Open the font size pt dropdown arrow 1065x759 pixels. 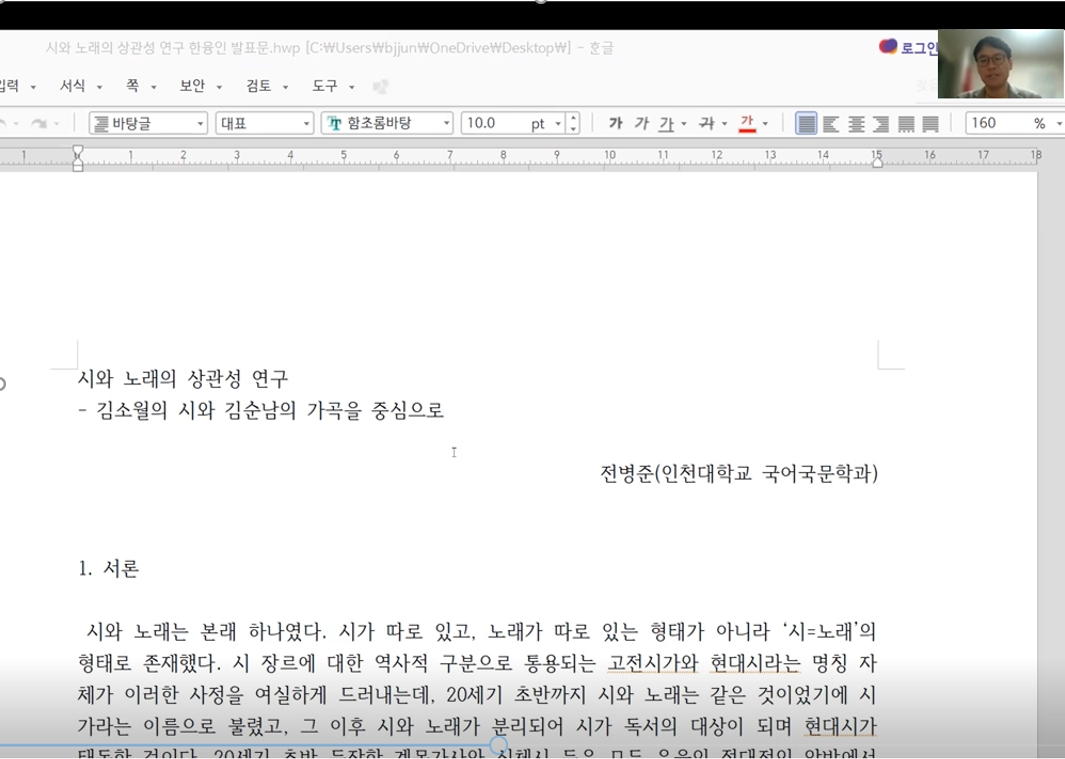click(558, 123)
